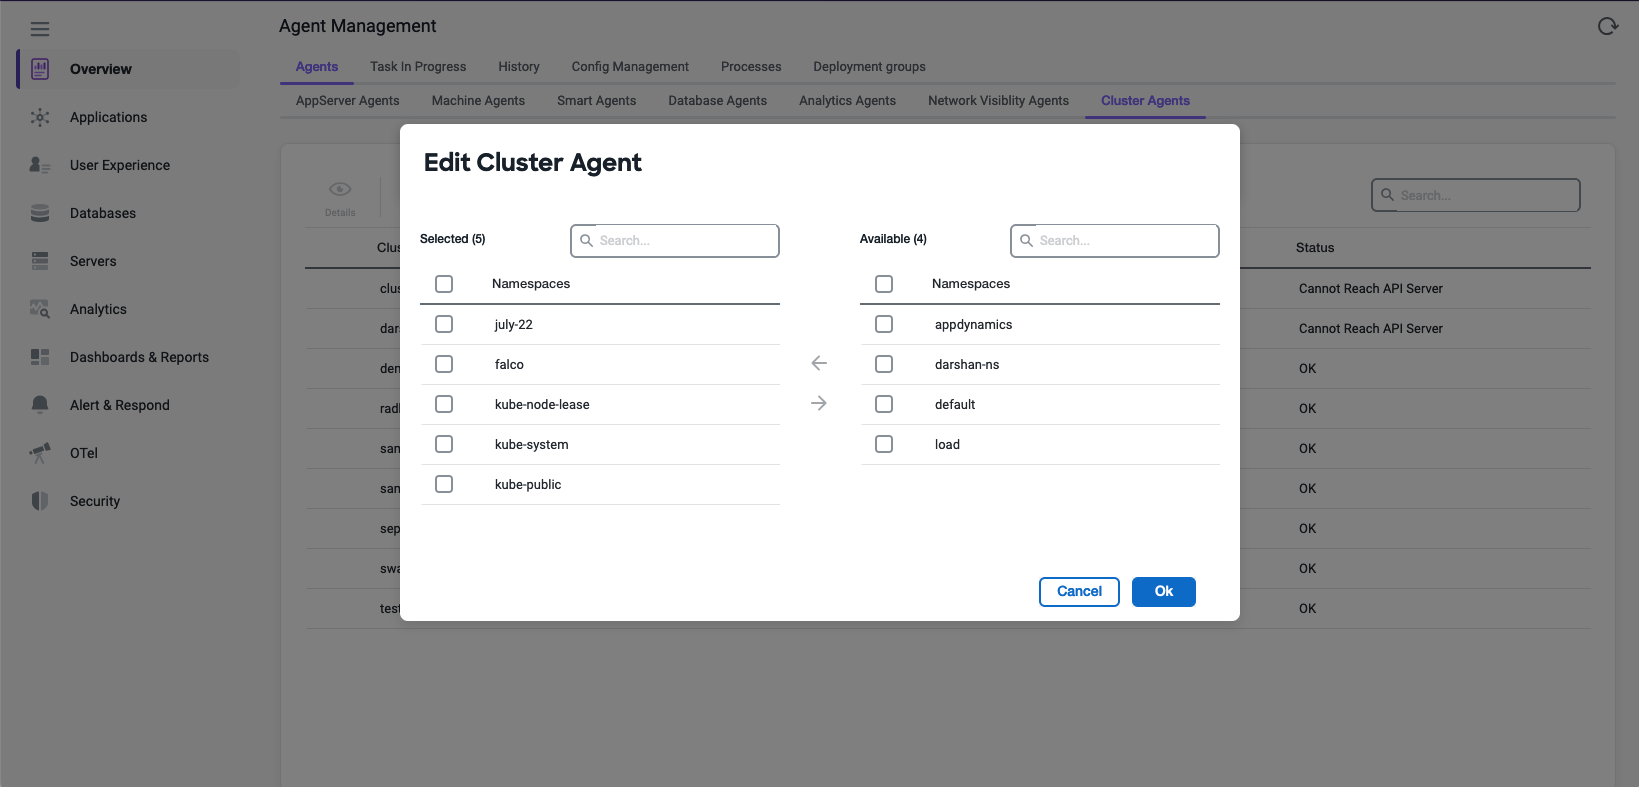Screen dimensions: 1639x787
Task: Click the Alert & Respond bell icon
Action: pos(40,405)
